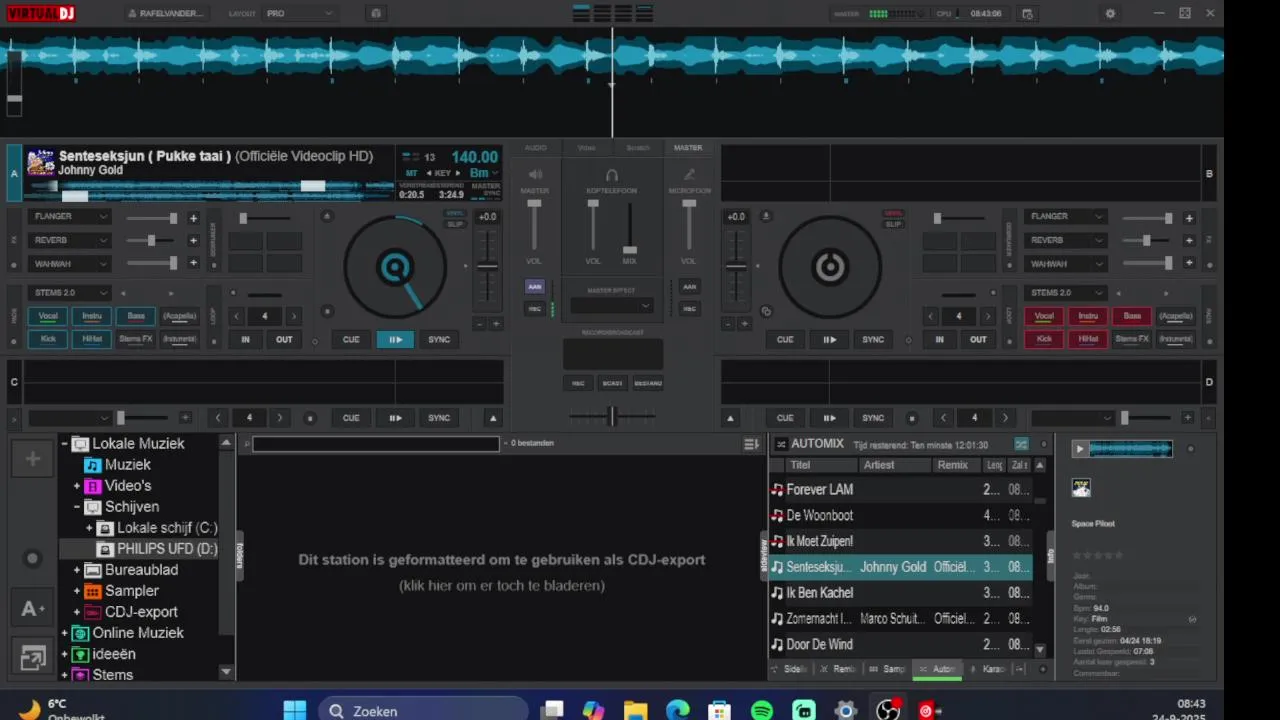Open the STEMS 2.0 dropdown on deck A
The height and width of the screenshot is (720, 1280).
coord(70,293)
